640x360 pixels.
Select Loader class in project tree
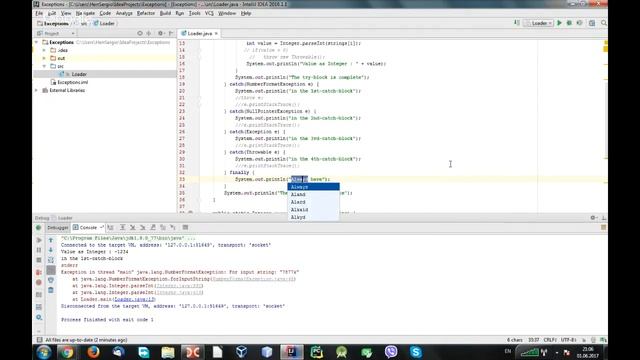tap(79, 74)
